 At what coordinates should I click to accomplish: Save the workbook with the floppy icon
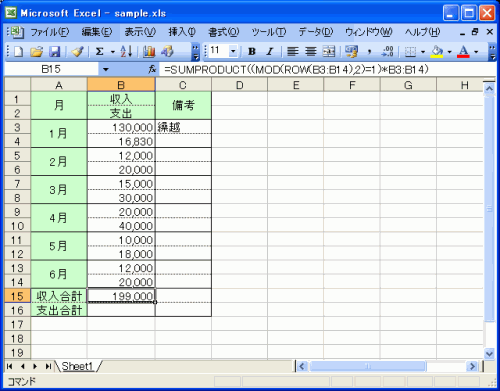[x=55, y=52]
